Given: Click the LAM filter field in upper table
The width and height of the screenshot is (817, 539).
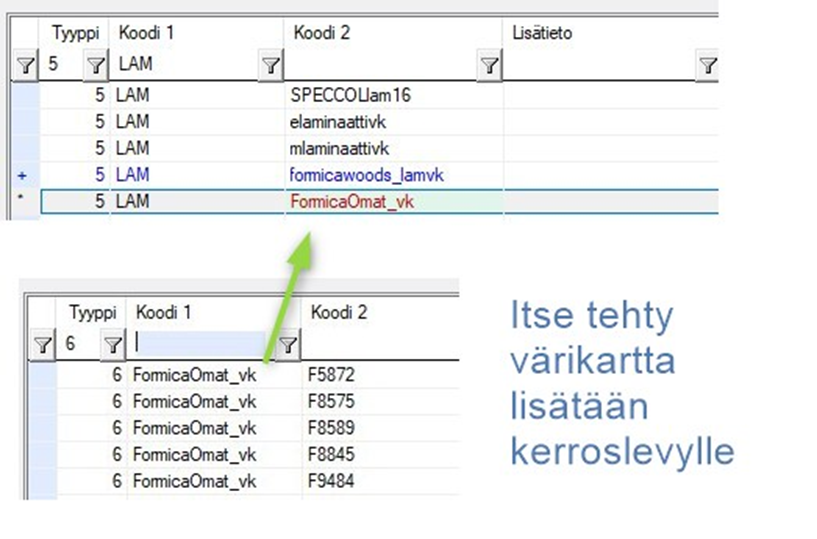Looking at the screenshot, I should pos(183,66).
